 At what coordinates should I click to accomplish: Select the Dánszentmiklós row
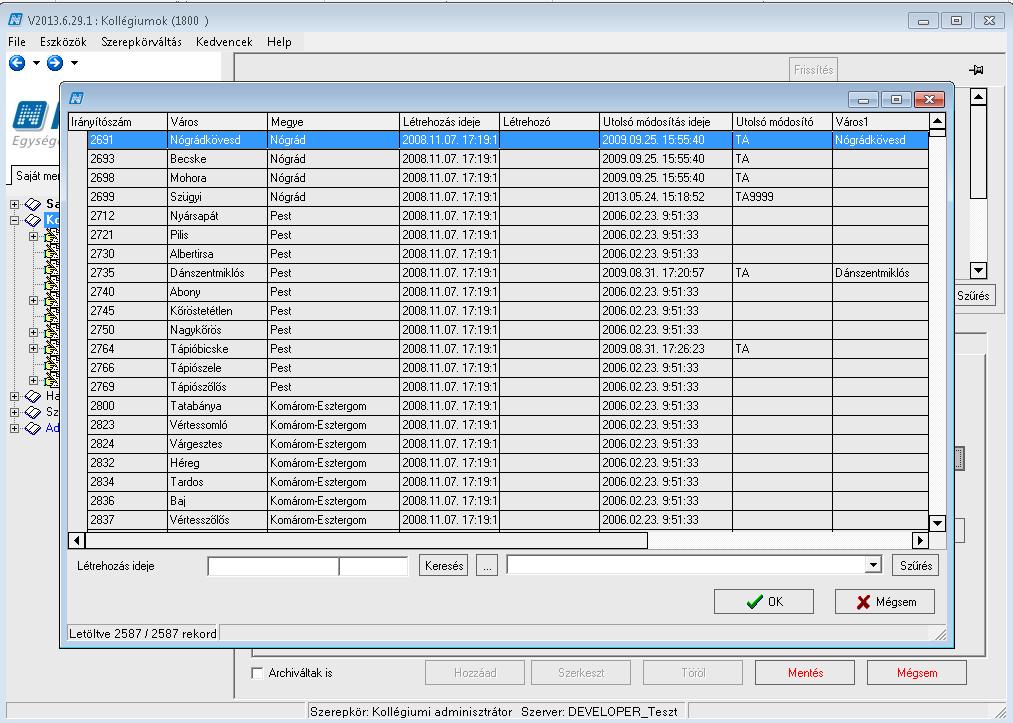(508, 273)
